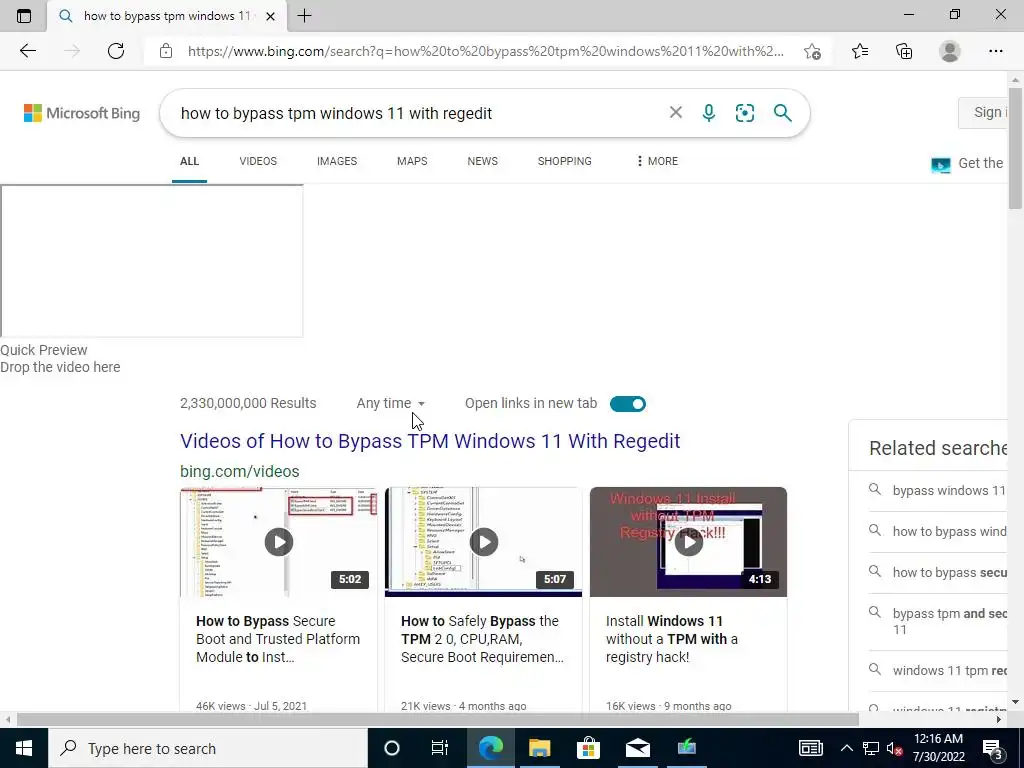
Task: Open the Windows Start menu
Action: pyautogui.click(x=24, y=748)
